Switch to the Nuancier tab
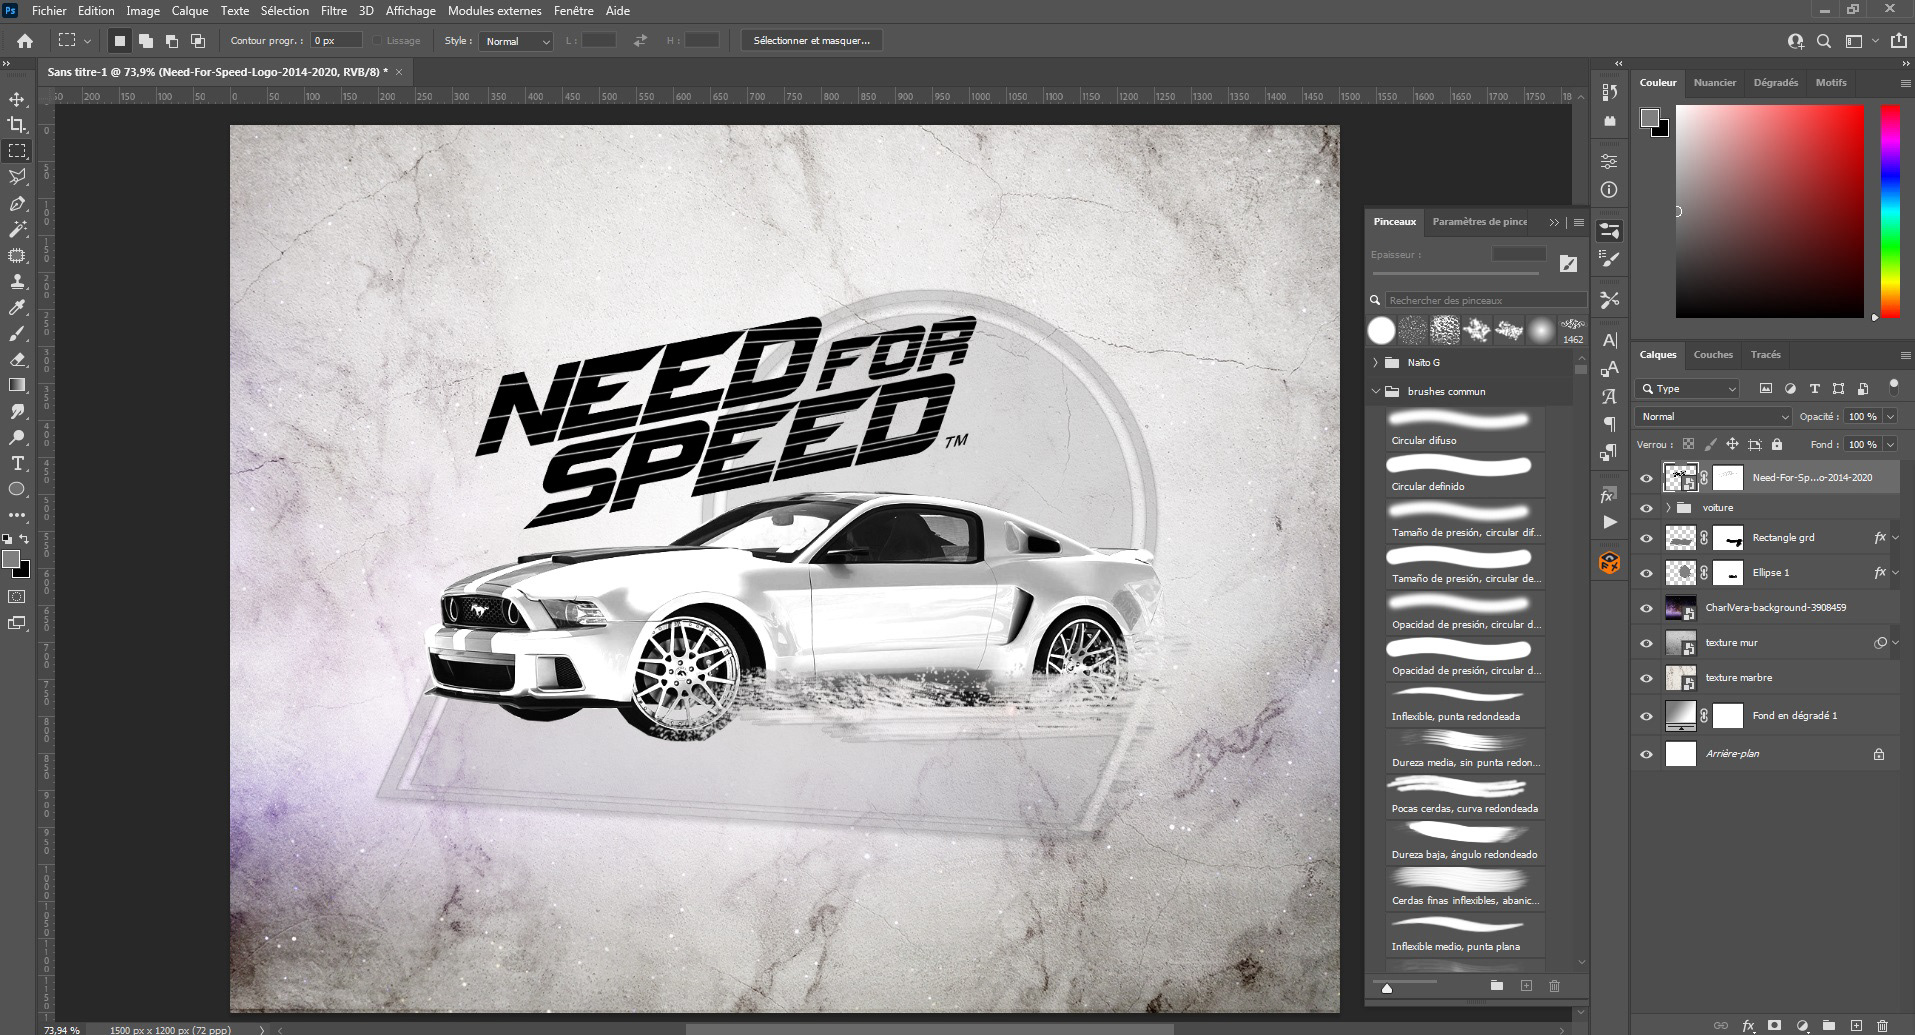 1715,83
